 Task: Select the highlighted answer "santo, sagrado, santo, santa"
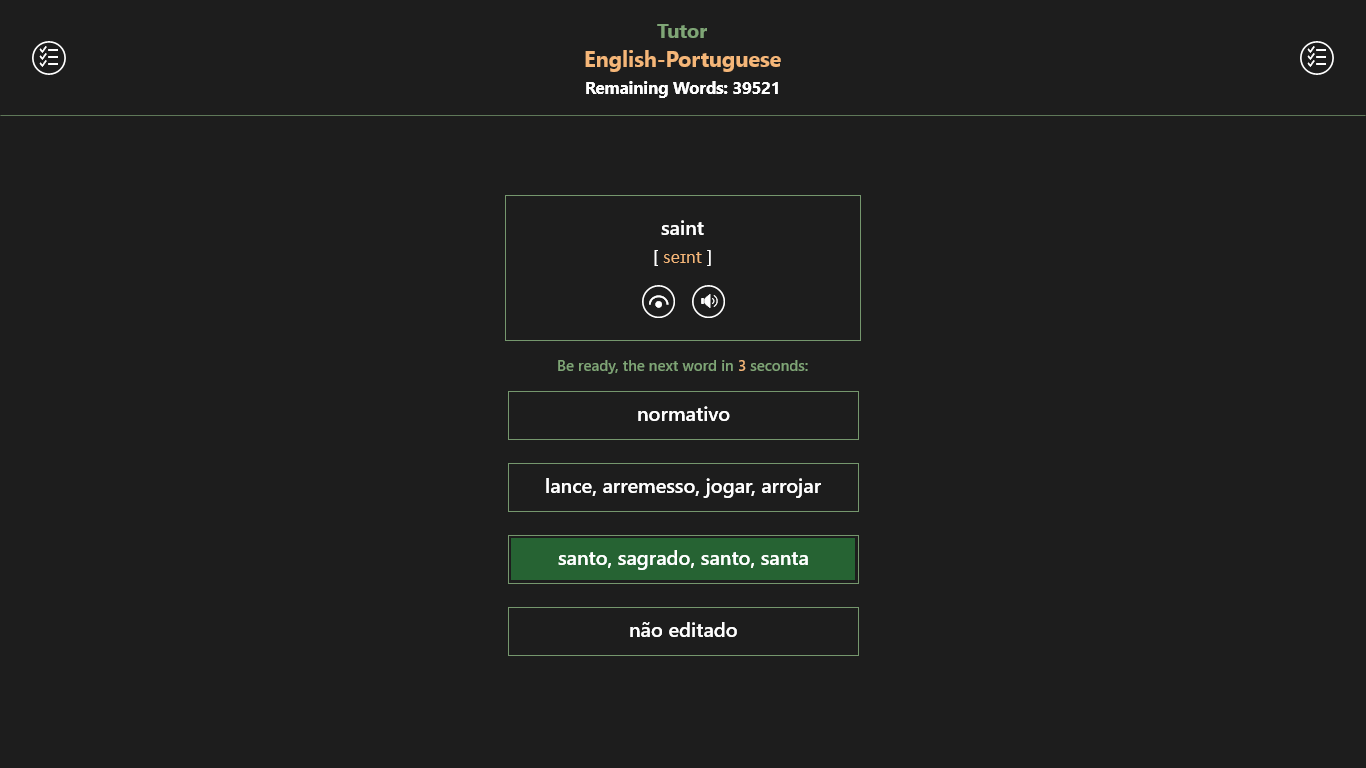pos(683,559)
